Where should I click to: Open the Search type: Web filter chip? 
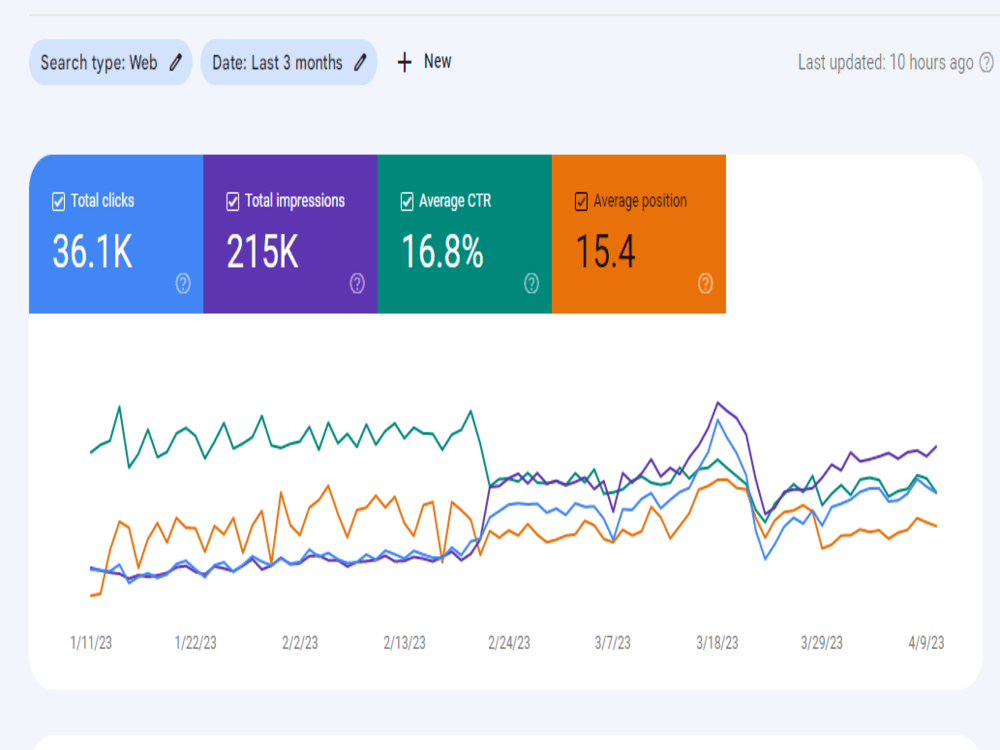(110, 62)
